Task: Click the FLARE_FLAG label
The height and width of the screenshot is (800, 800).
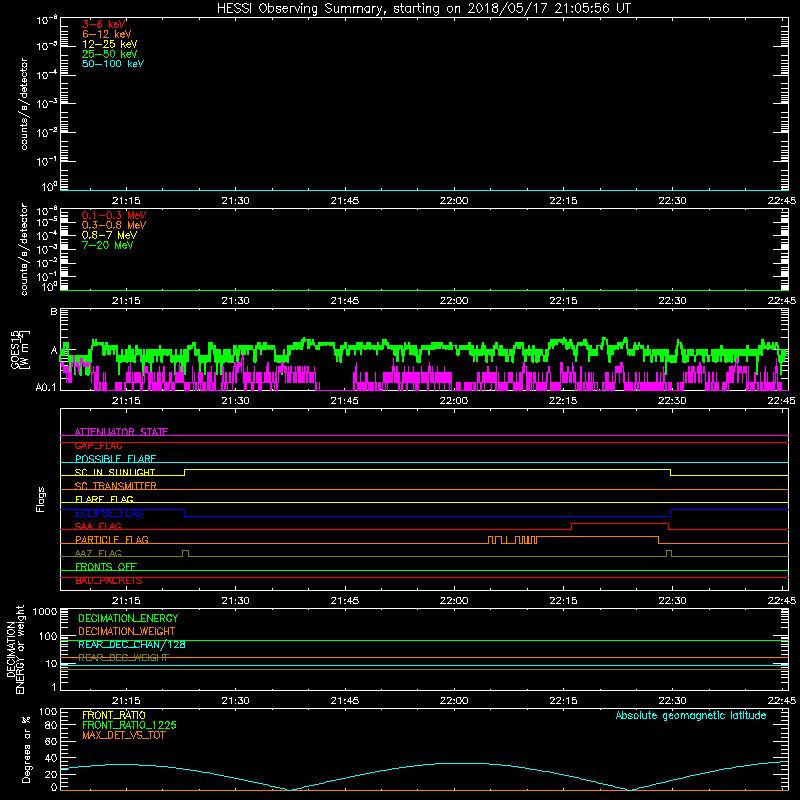Action: 104,499
